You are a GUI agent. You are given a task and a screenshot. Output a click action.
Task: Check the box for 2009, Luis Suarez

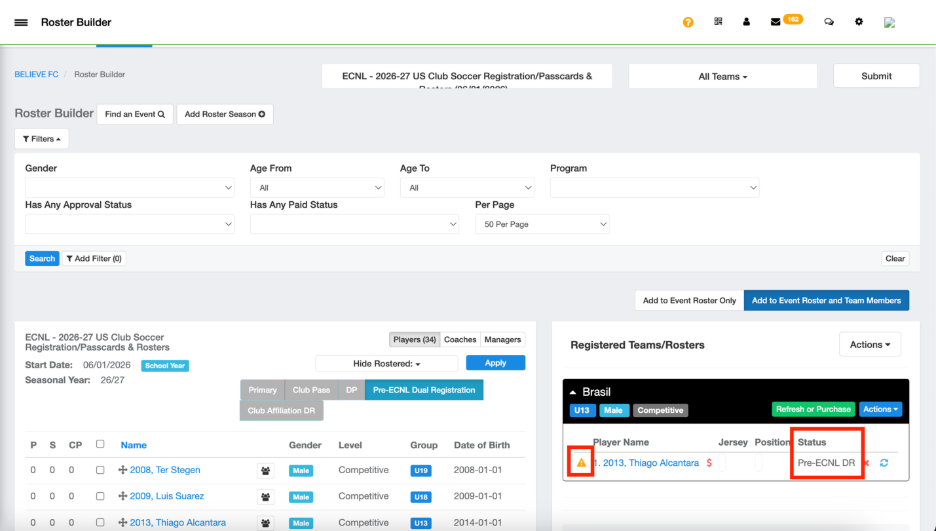point(100,496)
